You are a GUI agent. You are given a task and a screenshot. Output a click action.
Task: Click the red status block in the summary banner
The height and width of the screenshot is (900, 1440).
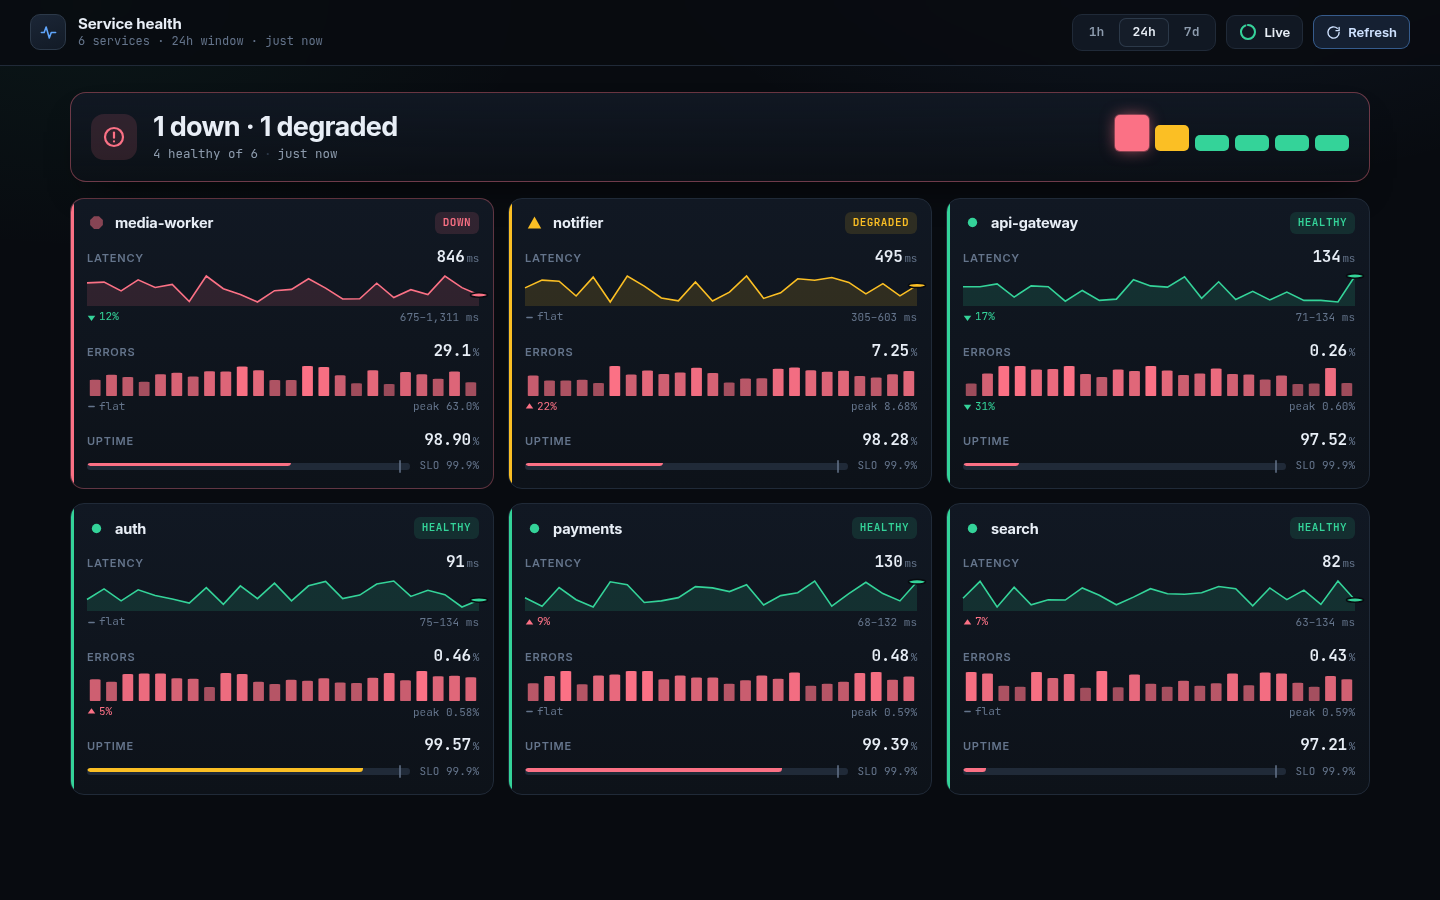(x=1132, y=133)
